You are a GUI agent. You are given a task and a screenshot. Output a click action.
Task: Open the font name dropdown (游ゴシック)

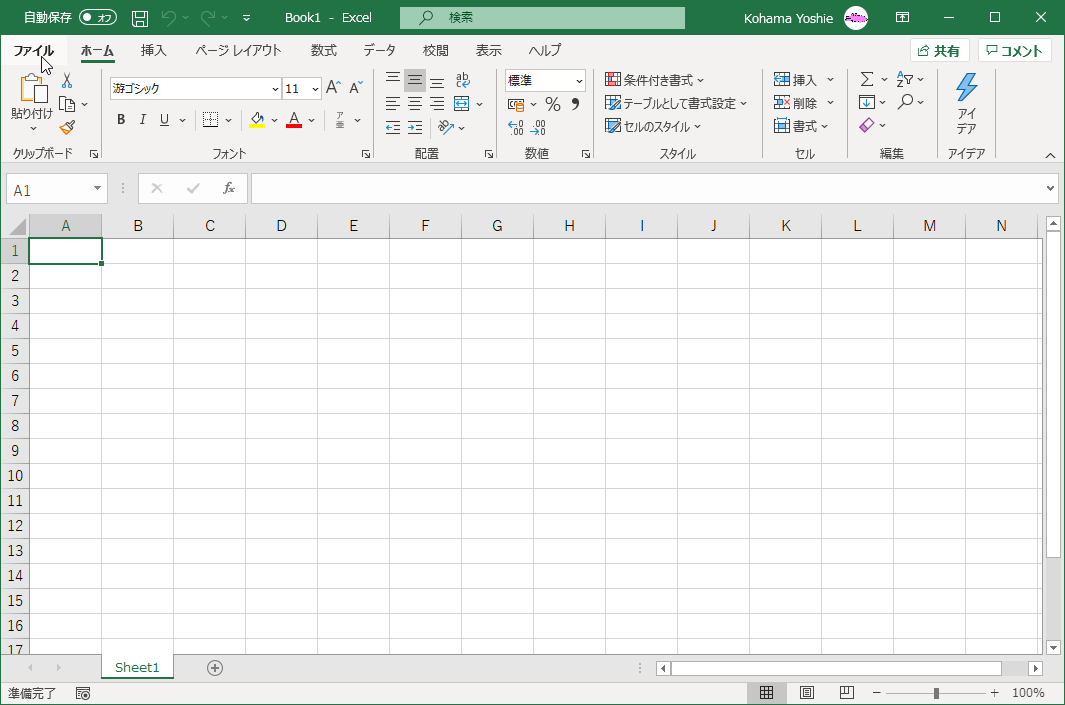pos(275,89)
